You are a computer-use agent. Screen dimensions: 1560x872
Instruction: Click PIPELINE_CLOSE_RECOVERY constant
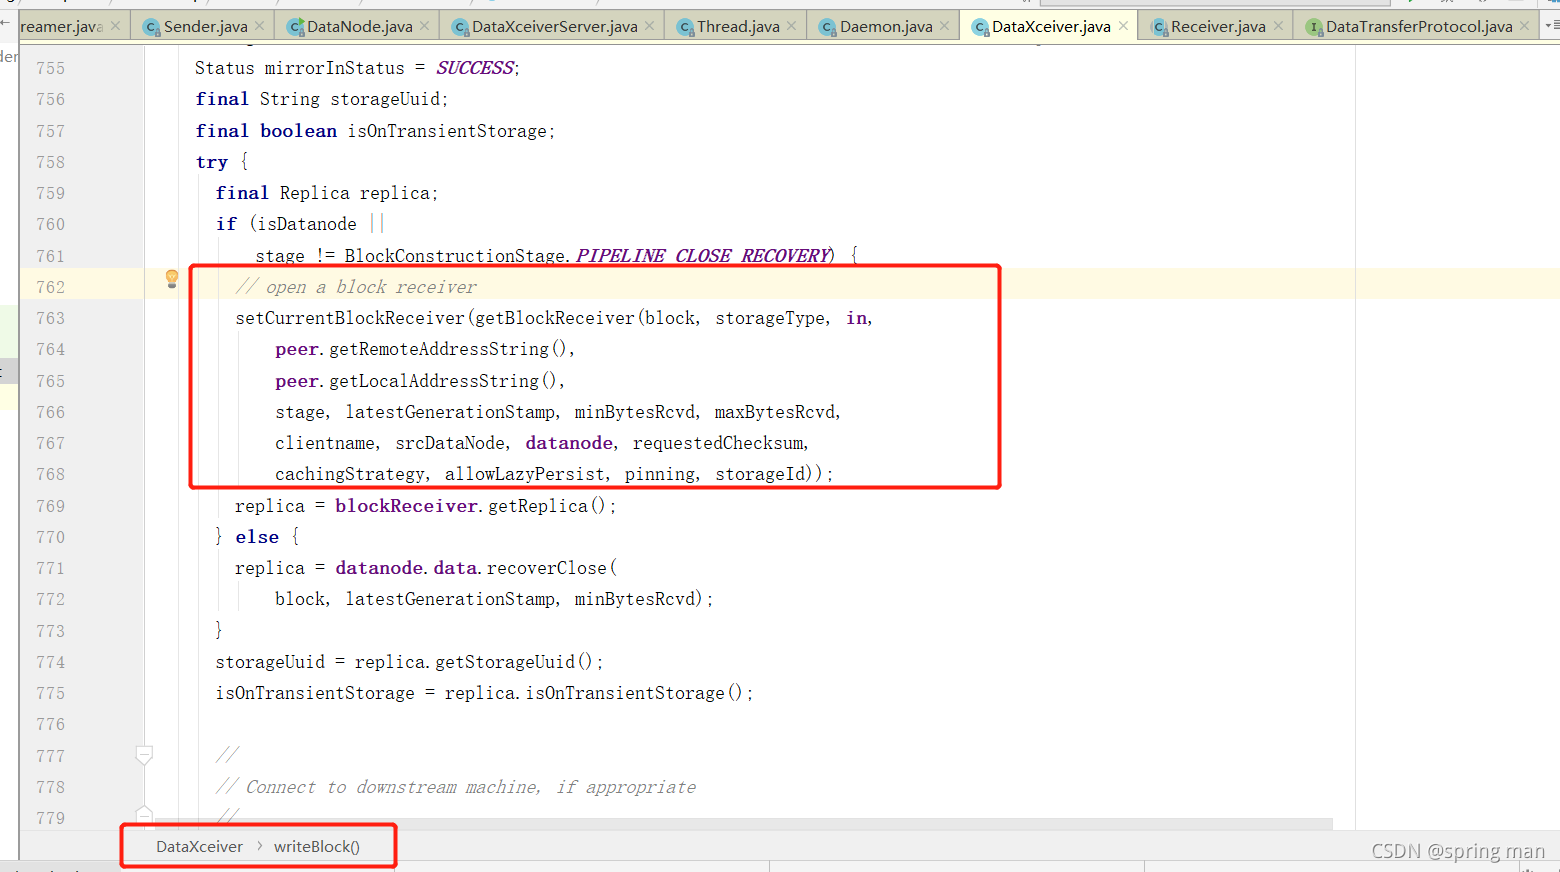click(703, 256)
